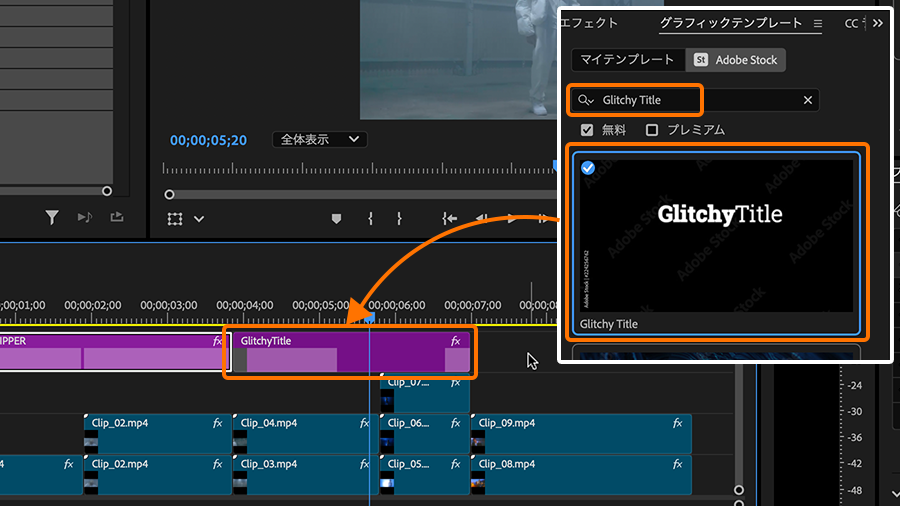Image resolution: width=900 pixels, height=506 pixels.
Task: Click the blue checkmark on Glitchy Title template
Action: click(588, 168)
